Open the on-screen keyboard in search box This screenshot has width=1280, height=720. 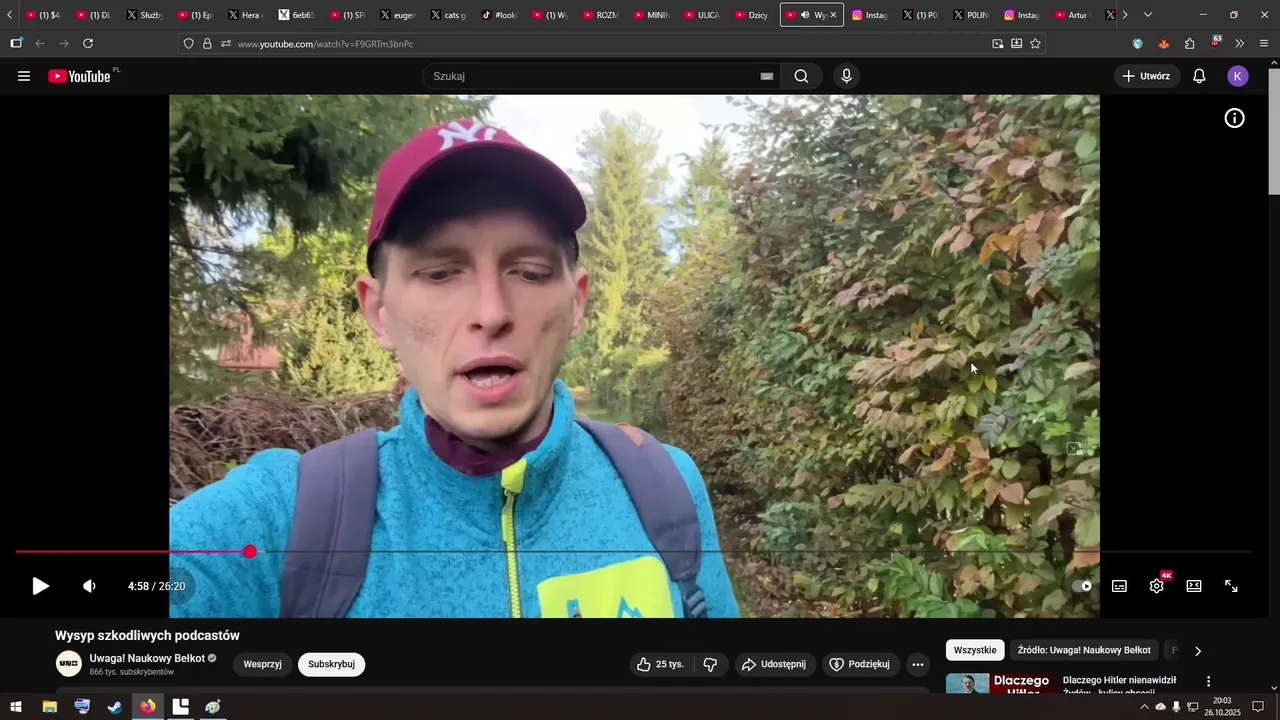[x=767, y=76]
